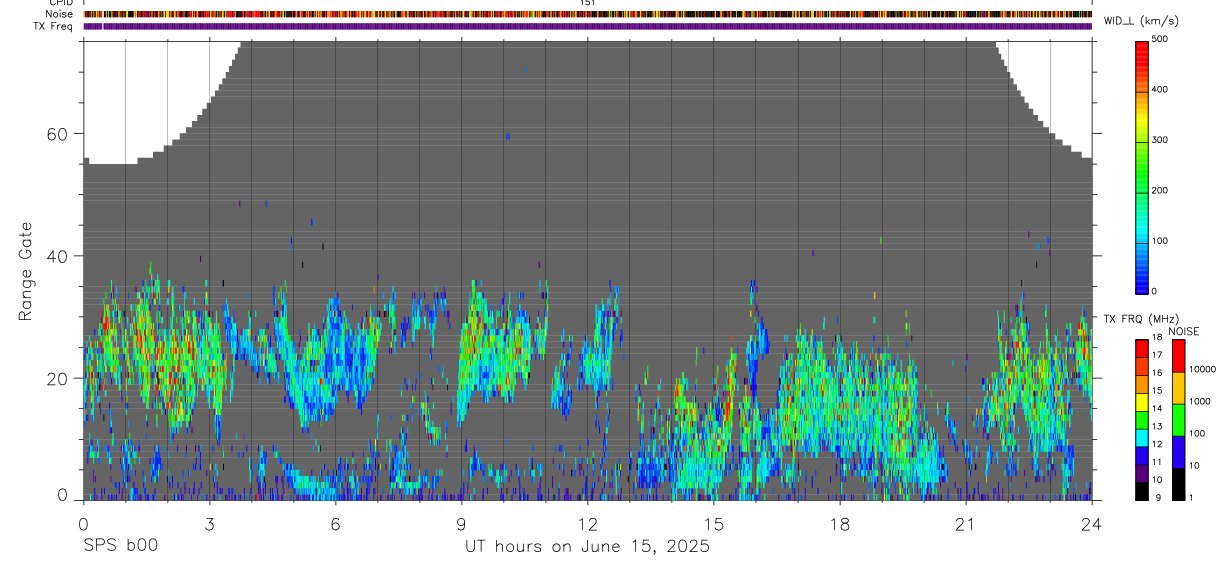The width and height of the screenshot is (1228, 567).
Task: Pick the yellow segment of TX FRQ colorbar
Action: click(x=1142, y=401)
